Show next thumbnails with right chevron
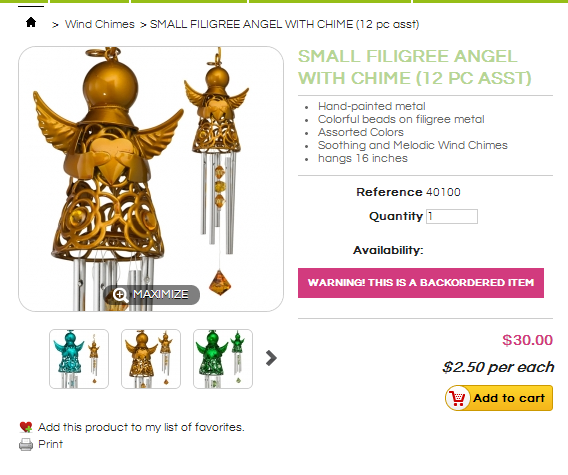This screenshot has height=475, width=568. pos(271,358)
